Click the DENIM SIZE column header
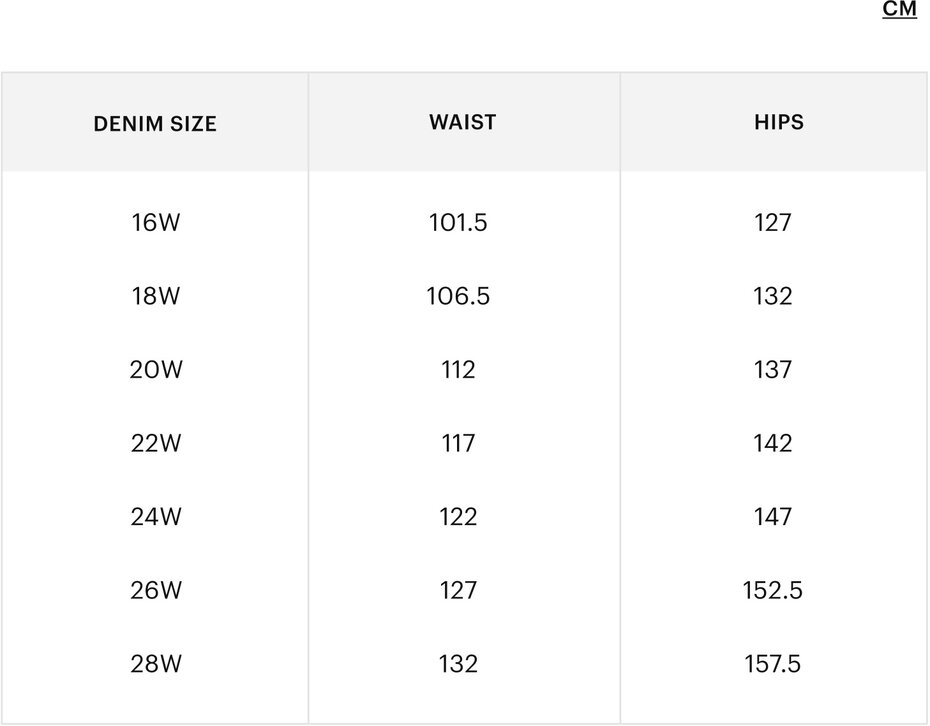Screen dimensions: 930x726 coord(155,123)
